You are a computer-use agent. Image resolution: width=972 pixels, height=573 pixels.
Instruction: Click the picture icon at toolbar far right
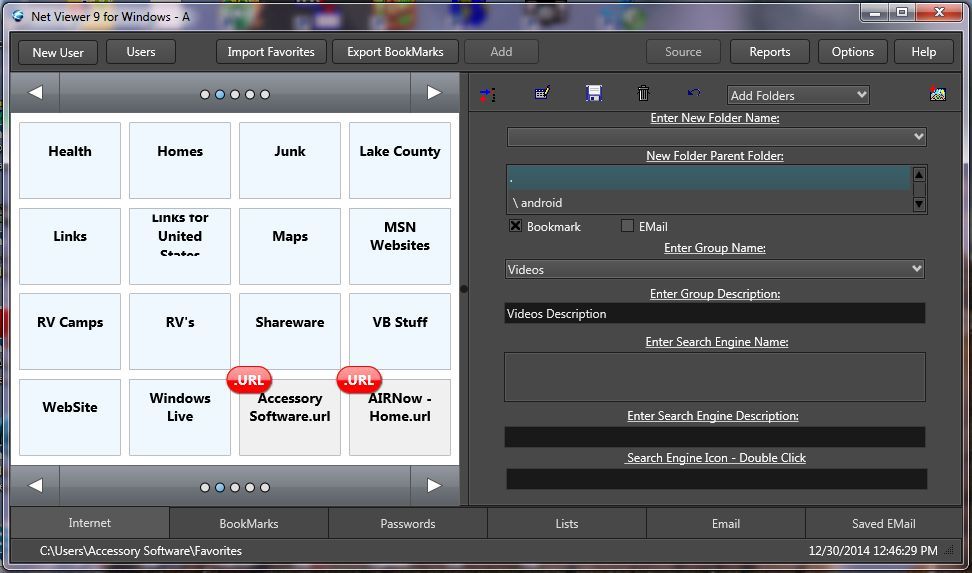[937, 95]
